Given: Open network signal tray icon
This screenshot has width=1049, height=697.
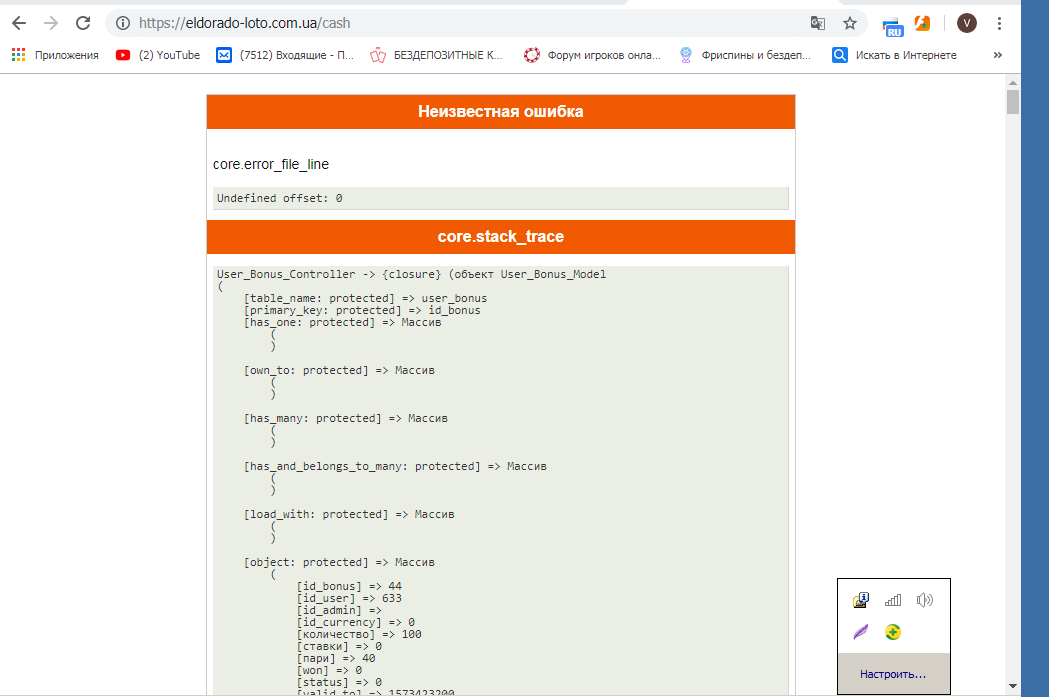Looking at the screenshot, I should click(893, 600).
